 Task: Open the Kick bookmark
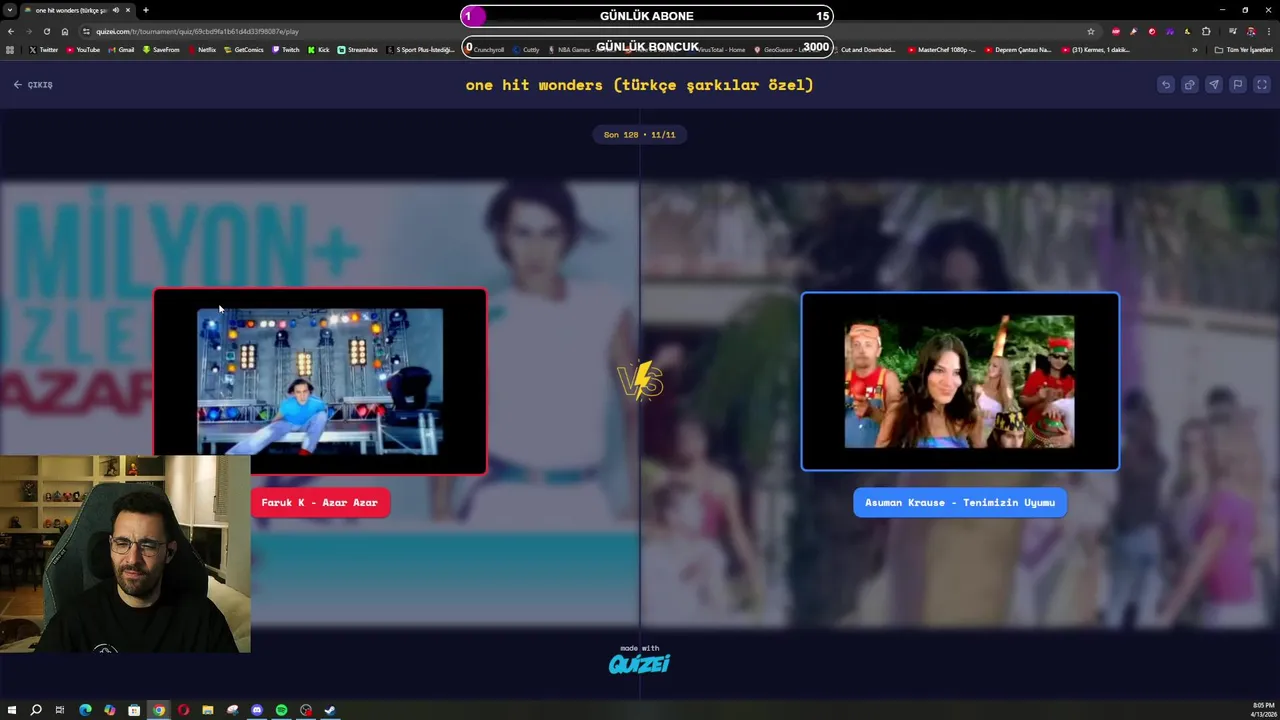coord(319,49)
